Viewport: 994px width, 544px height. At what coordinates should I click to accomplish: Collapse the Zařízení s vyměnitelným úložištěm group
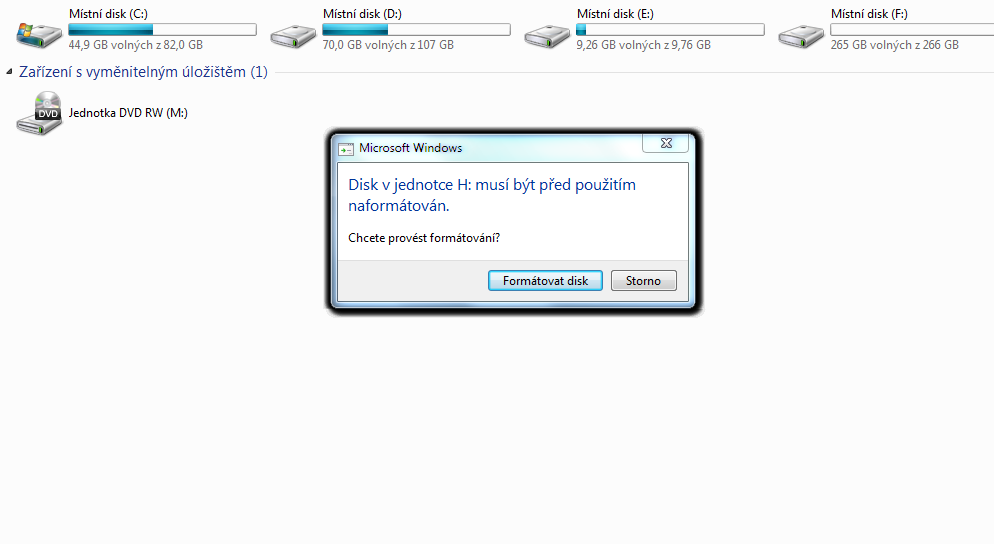click(10, 72)
